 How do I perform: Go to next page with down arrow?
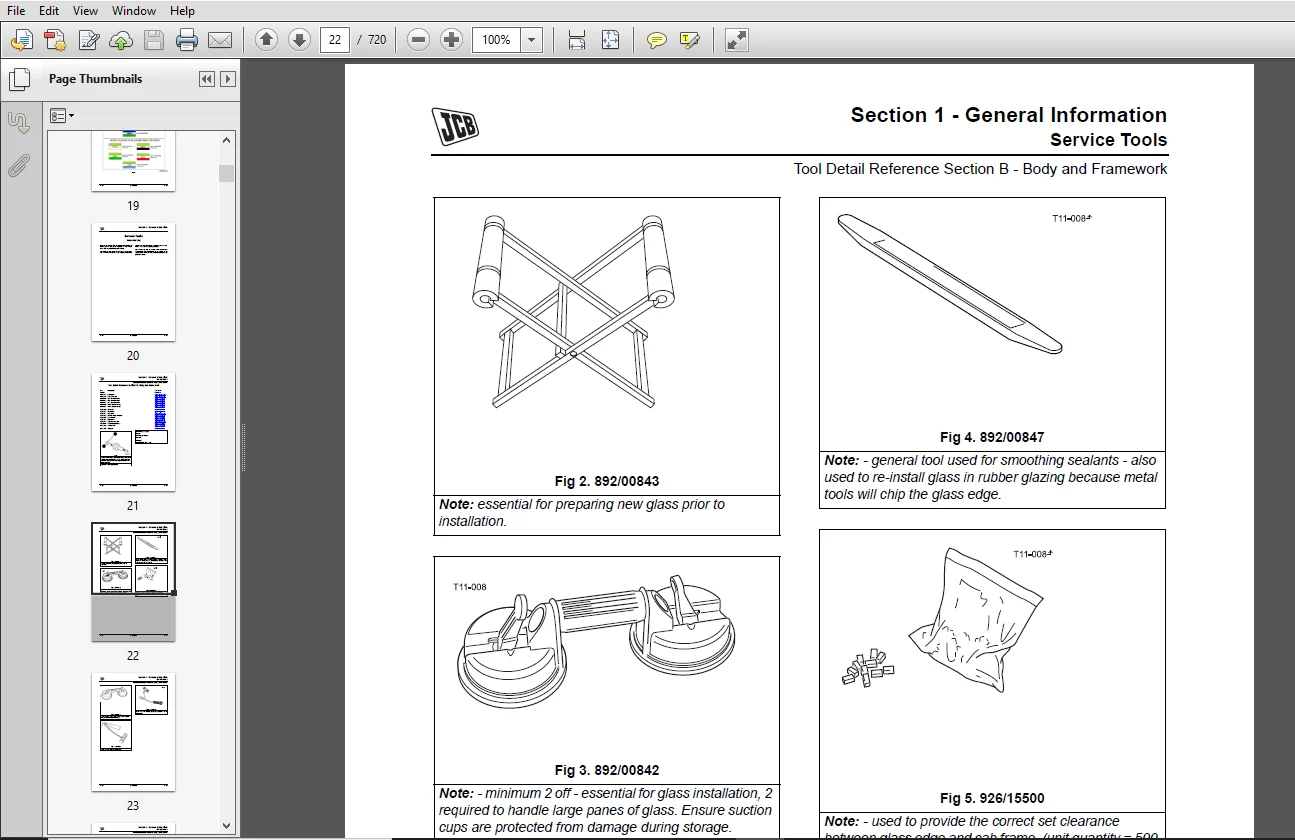(299, 40)
